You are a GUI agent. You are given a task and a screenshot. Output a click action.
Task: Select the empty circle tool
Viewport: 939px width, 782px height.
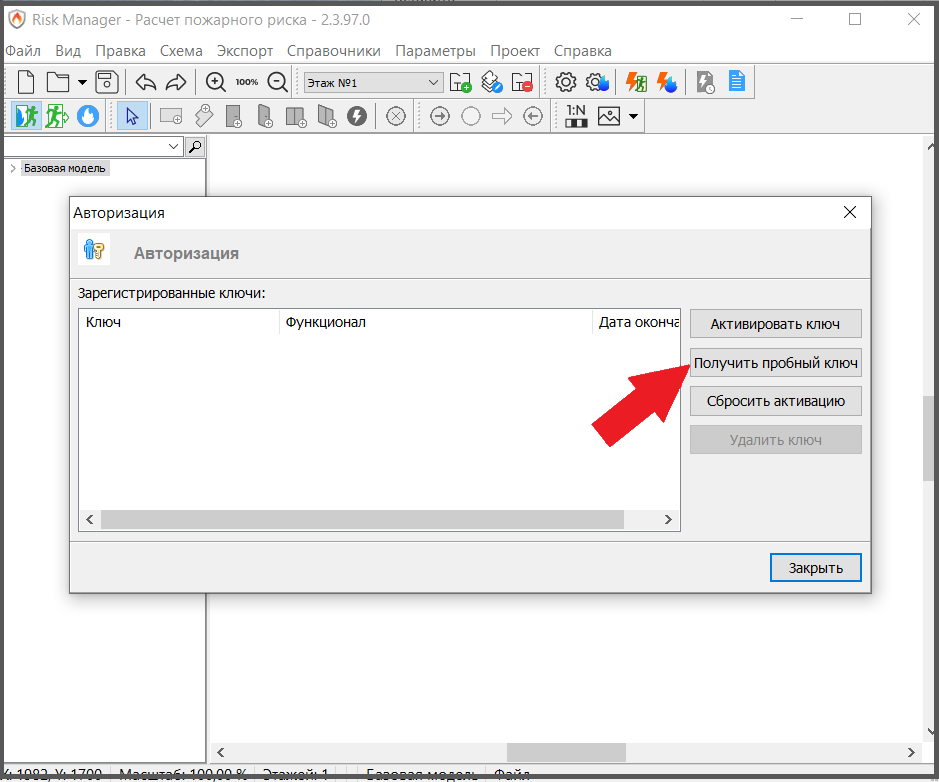471,116
